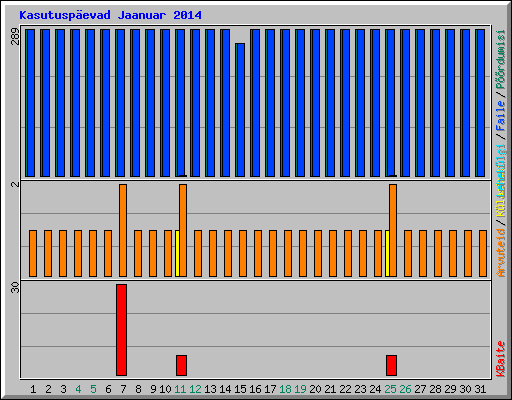The height and width of the screenshot is (400, 512).
Task: Click the orange Arvuteid legend label
Action: click(x=501, y=253)
